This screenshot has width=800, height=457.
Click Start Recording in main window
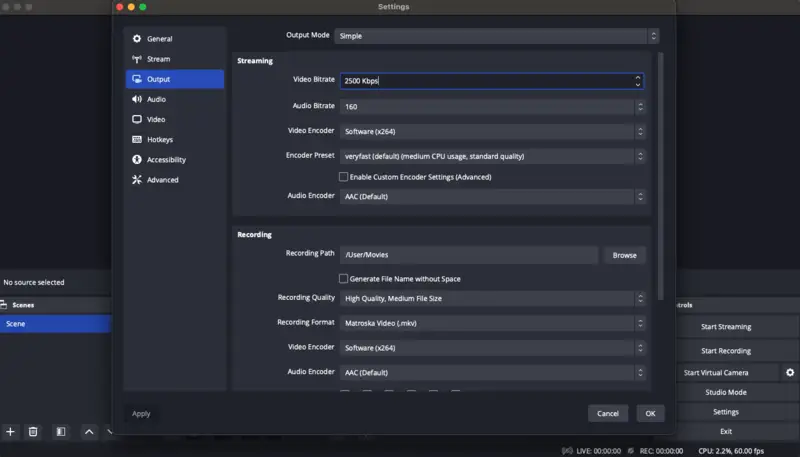[x=726, y=351]
